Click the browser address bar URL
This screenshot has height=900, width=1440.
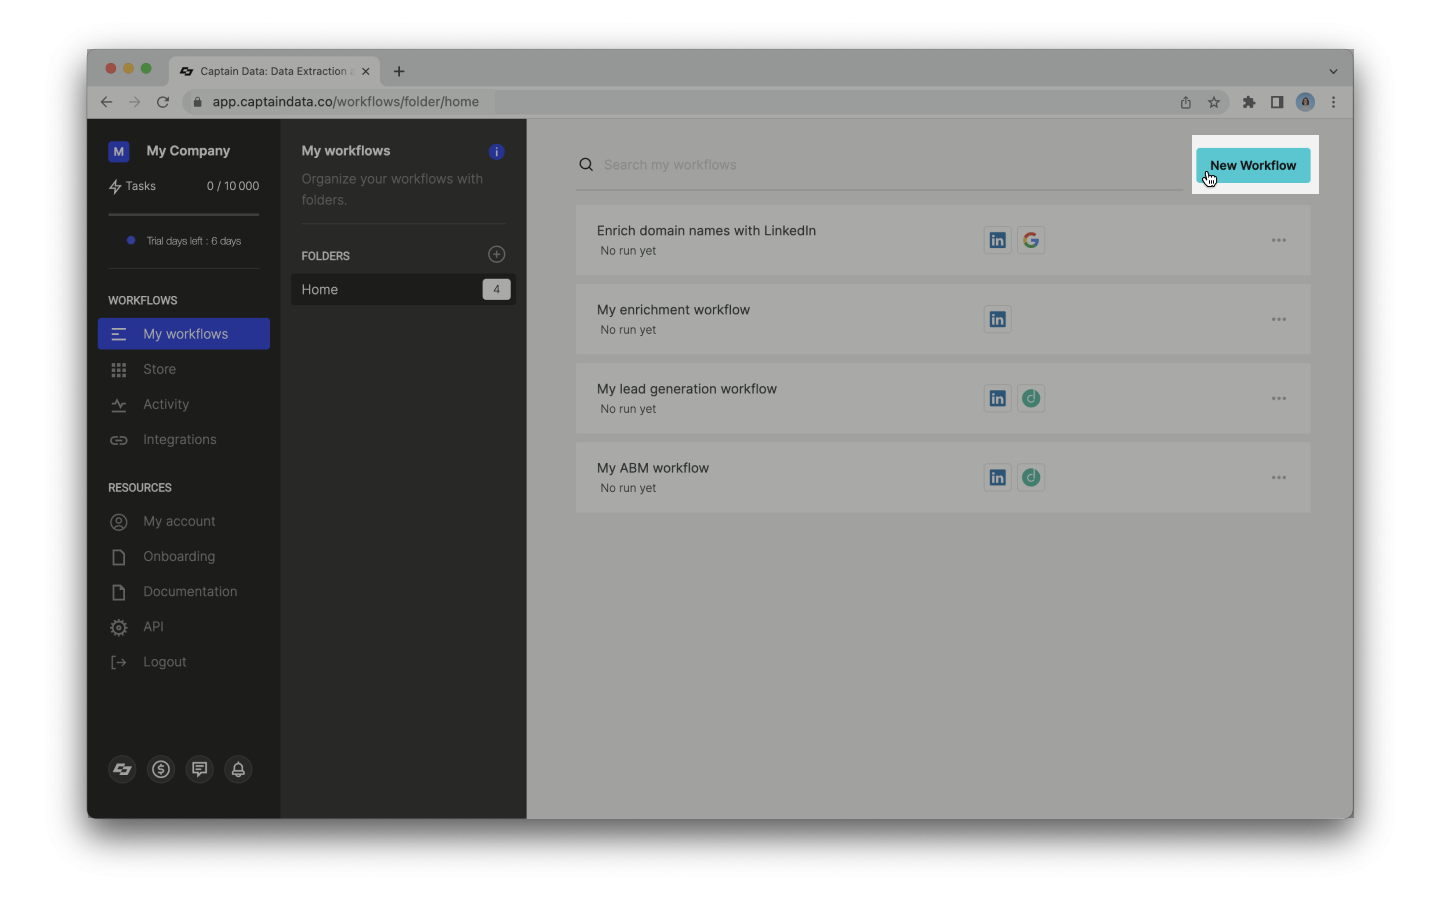(x=345, y=102)
